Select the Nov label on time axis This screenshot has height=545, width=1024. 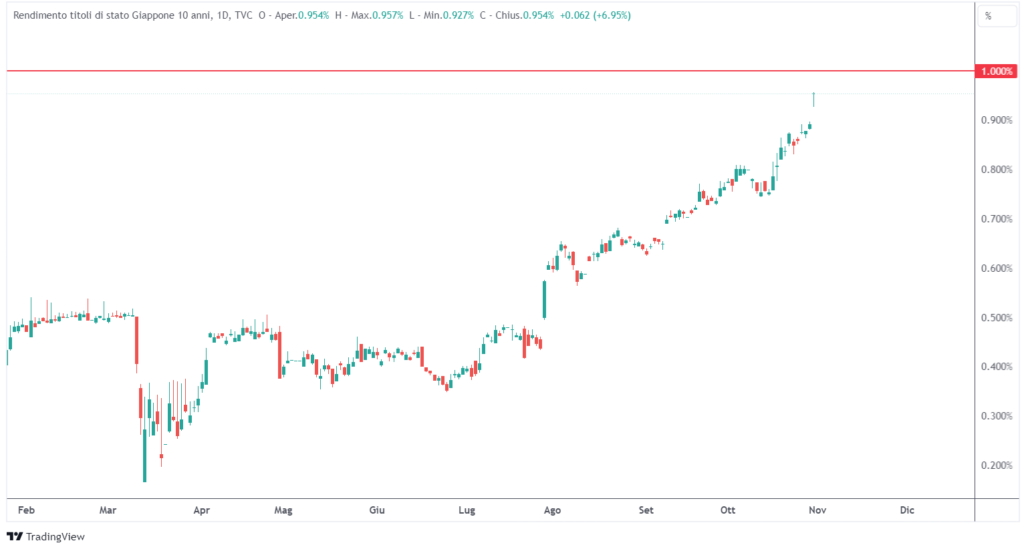point(816,510)
